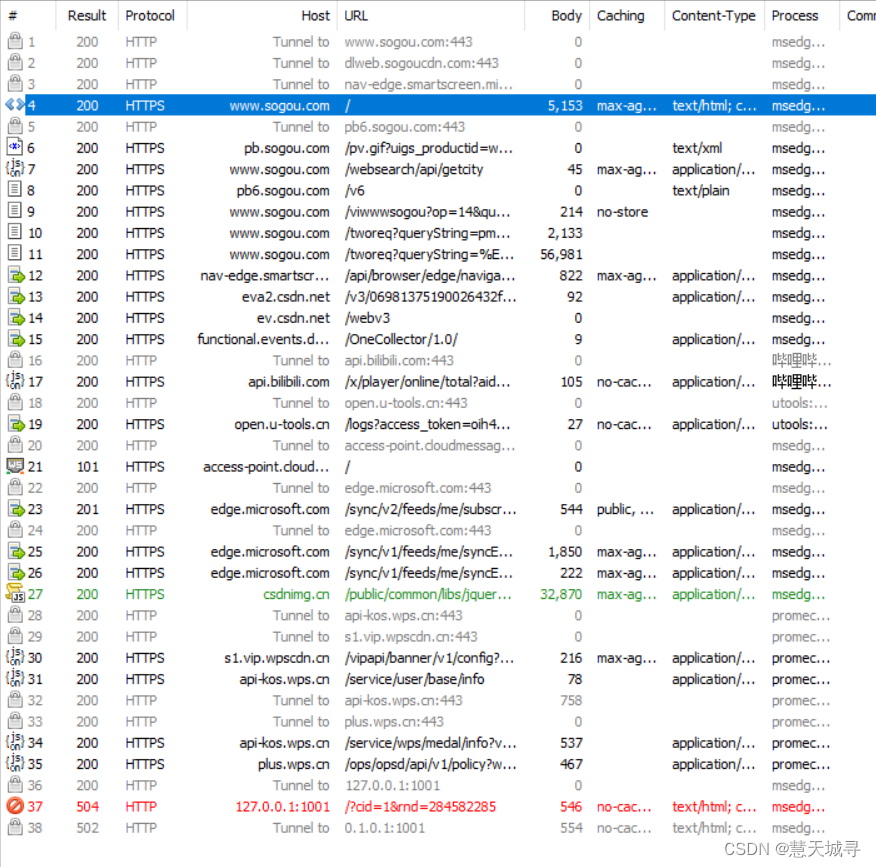Select the 127.0.0.1:1001 host in red
This screenshot has width=876, height=867.
coord(283,806)
